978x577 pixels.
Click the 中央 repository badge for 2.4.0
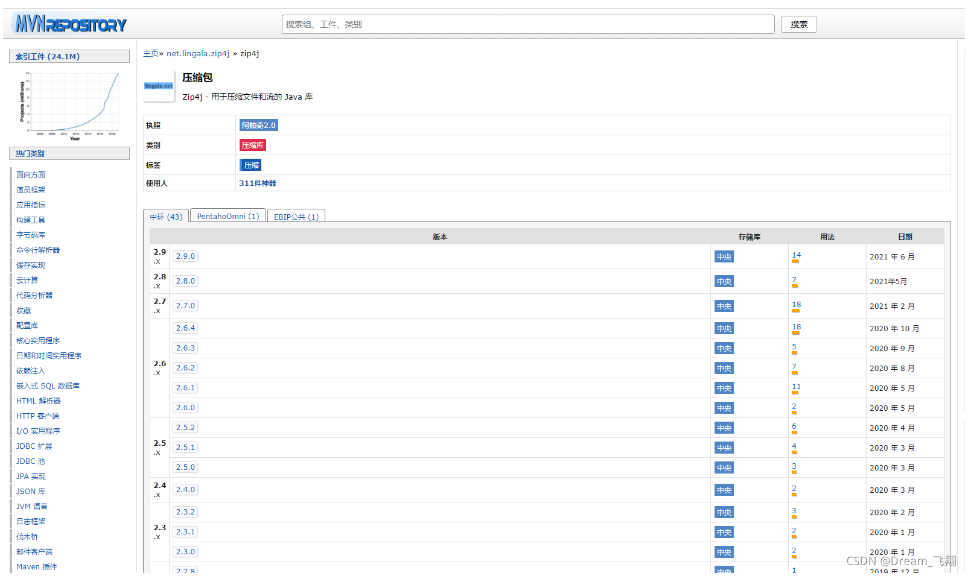point(724,490)
